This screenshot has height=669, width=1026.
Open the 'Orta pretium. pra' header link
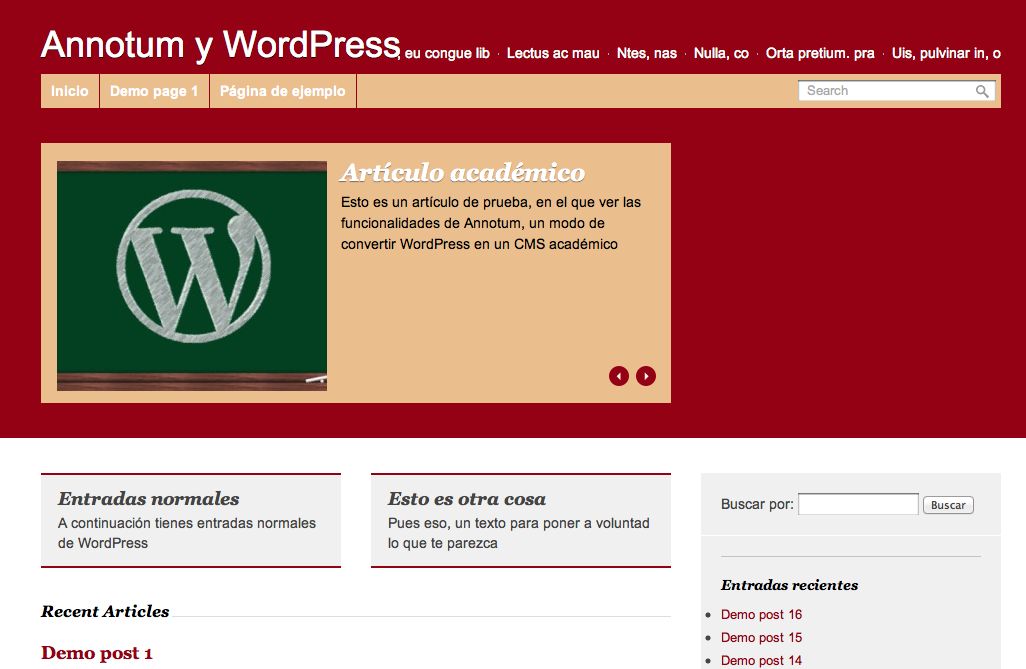click(x=820, y=53)
